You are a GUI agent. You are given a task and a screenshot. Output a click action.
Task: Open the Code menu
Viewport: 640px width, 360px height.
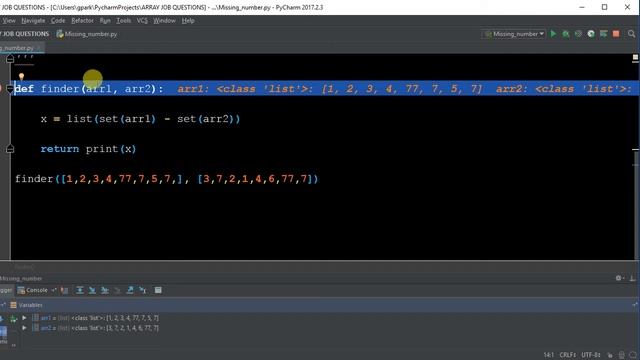[58, 20]
